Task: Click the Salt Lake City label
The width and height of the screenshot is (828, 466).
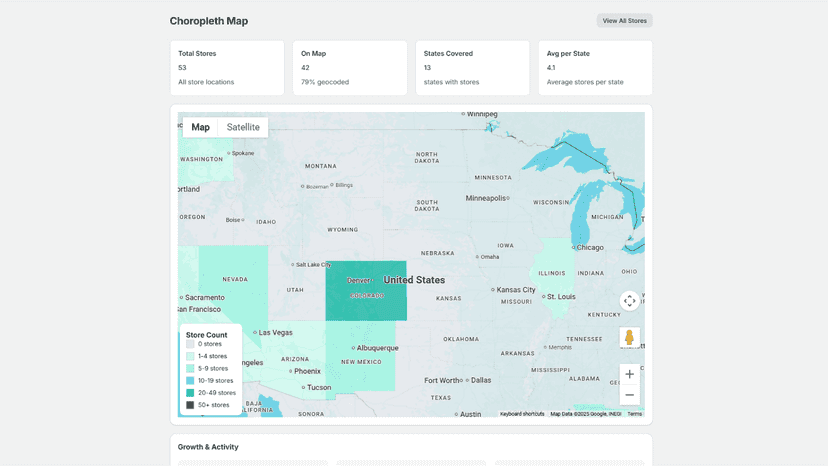Action: [x=312, y=264]
